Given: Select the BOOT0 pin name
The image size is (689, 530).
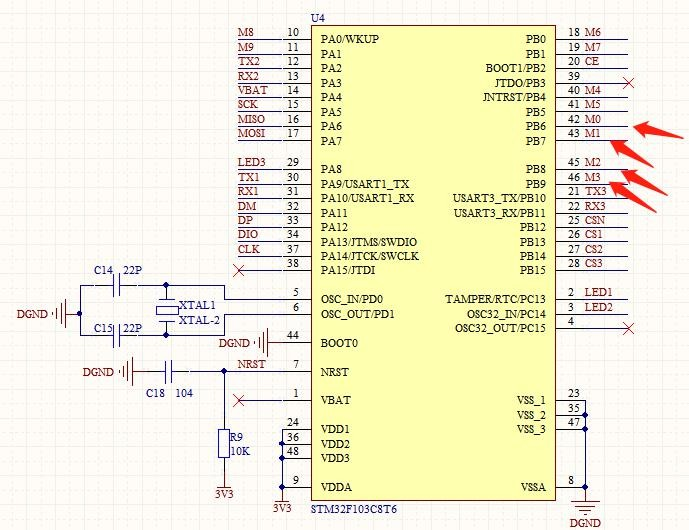Looking at the screenshot, I should [339, 343].
